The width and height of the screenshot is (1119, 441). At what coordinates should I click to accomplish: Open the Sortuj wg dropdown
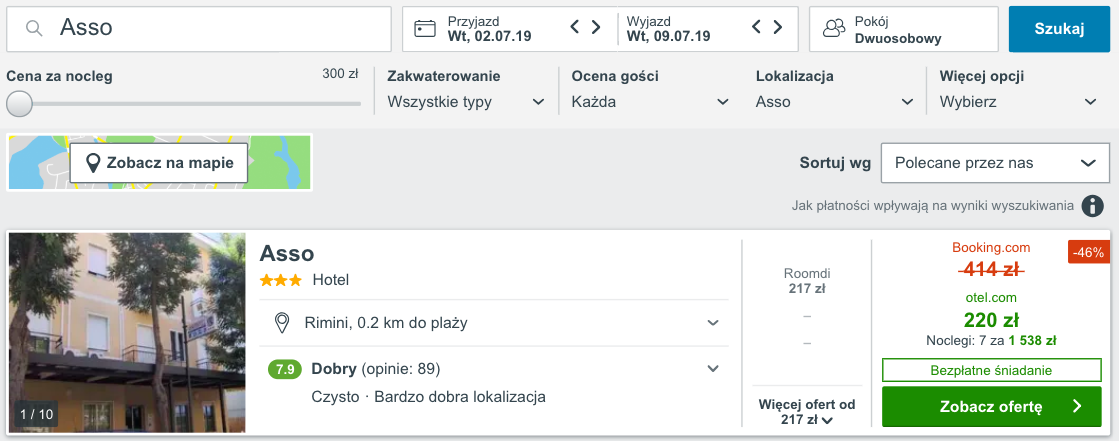pyautogui.click(x=995, y=163)
